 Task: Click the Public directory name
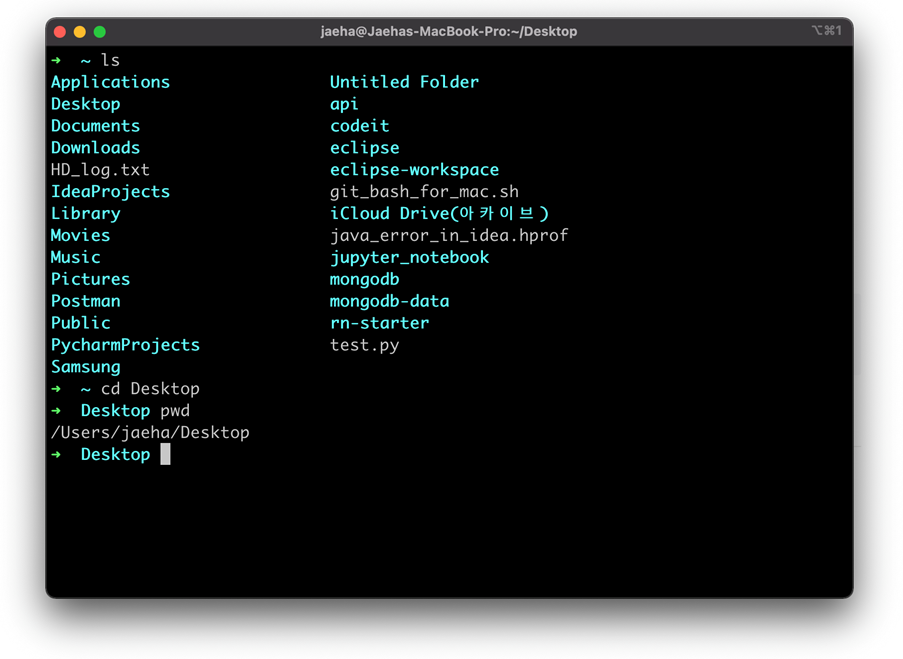81,323
